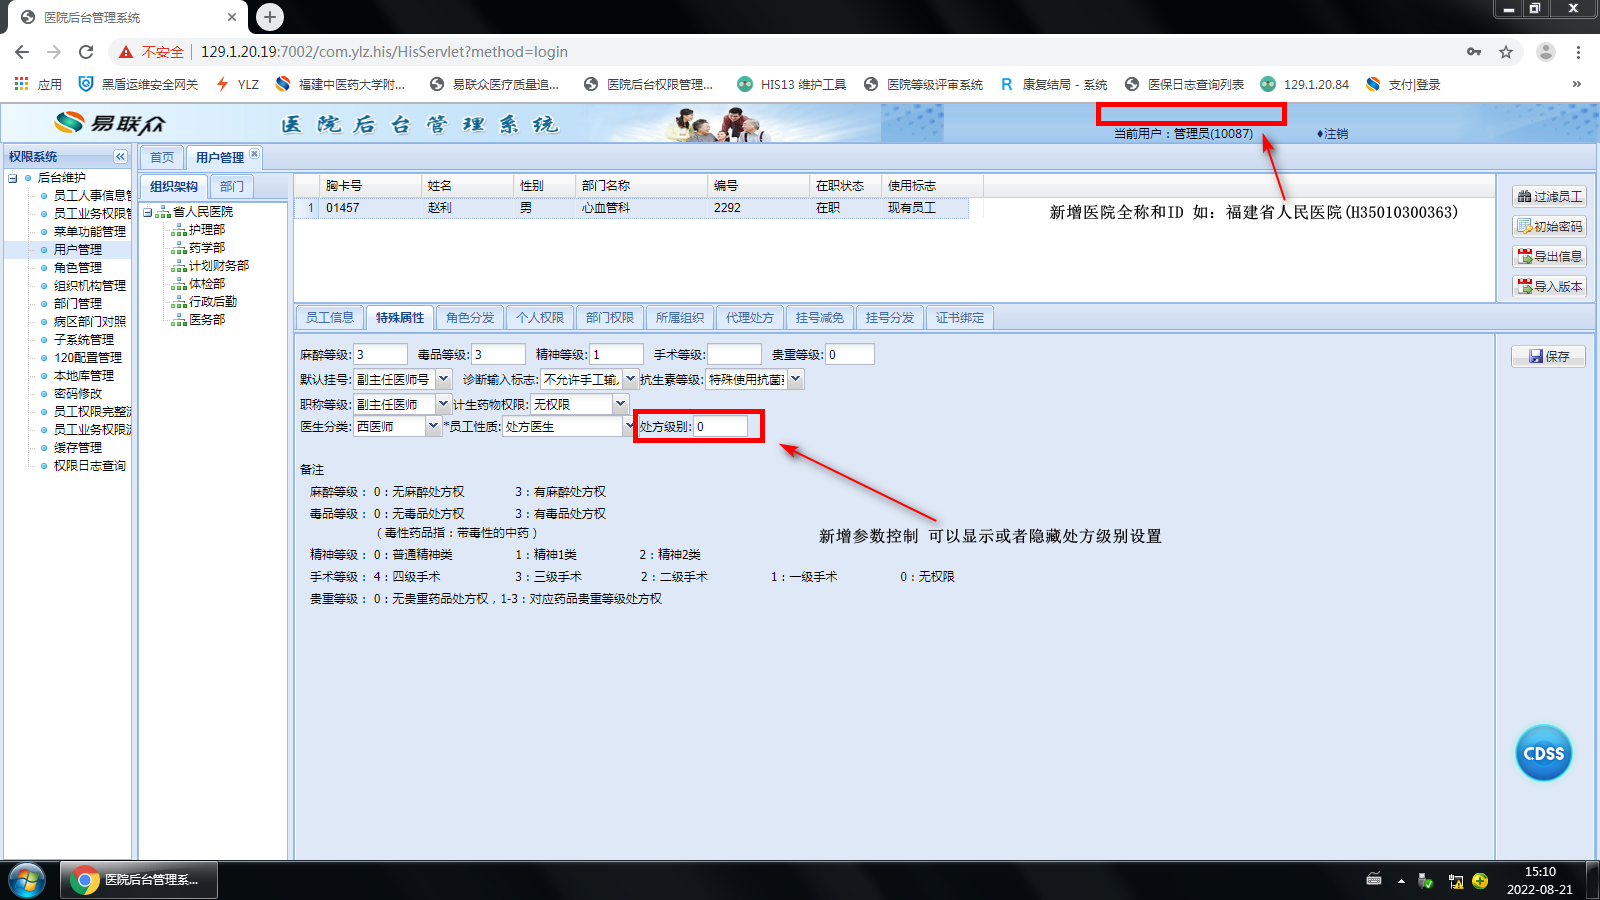Reload the page with refresh icon

coord(86,52)
